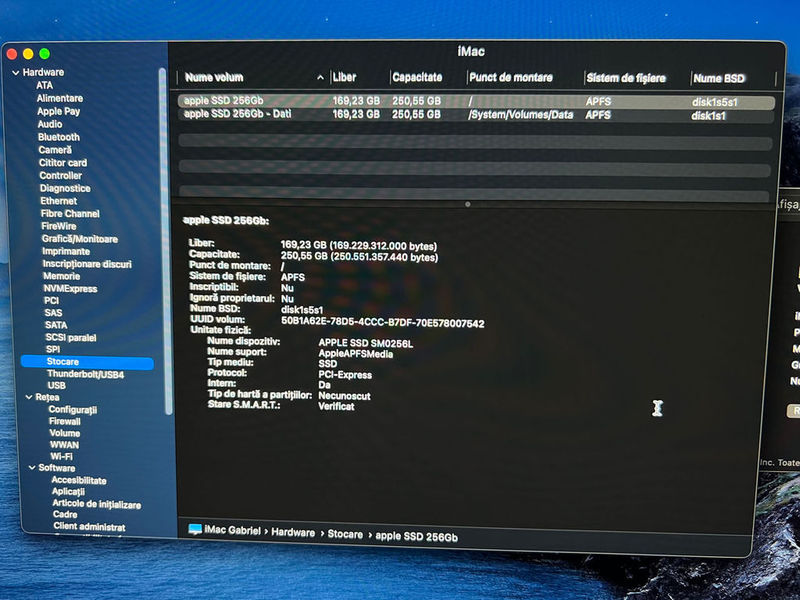
Task: Select WWAN under Rețea
Action: 64,445
